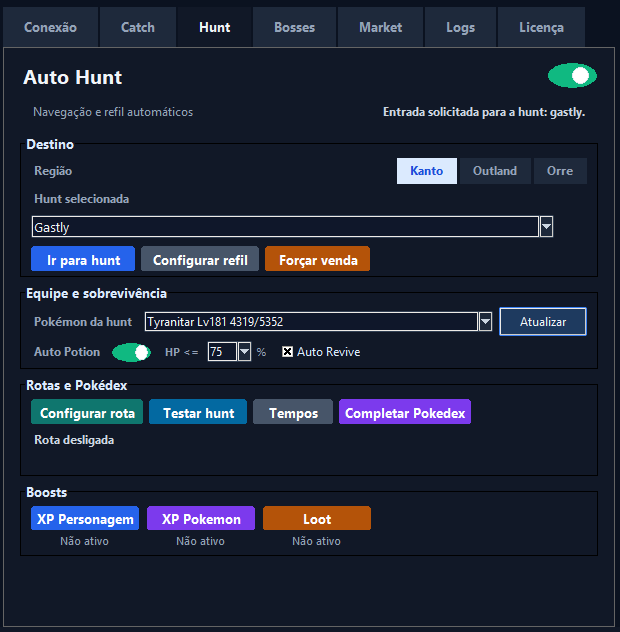Viewport: 620px width, 632px height.
Task: Open the Market tab
Action: (x=381, y=27)
